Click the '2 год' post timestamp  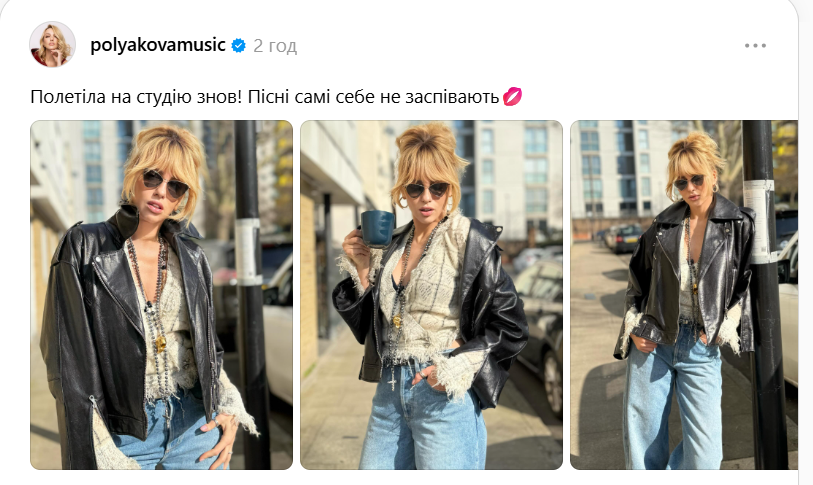click(275, 46)
